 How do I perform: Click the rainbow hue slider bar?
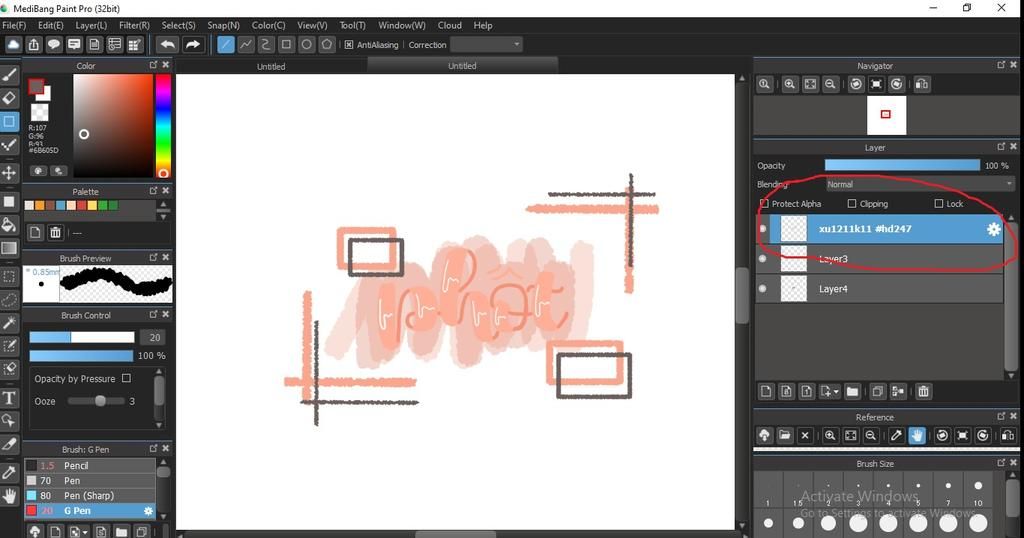click(163, 125)
